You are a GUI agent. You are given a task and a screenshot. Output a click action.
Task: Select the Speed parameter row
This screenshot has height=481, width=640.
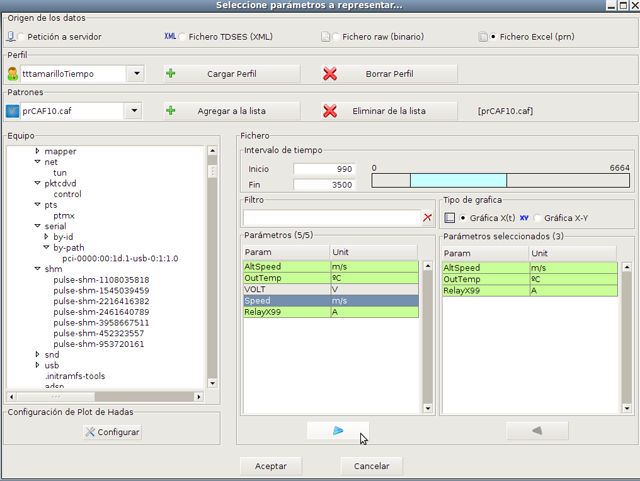[x=331, y=301]
